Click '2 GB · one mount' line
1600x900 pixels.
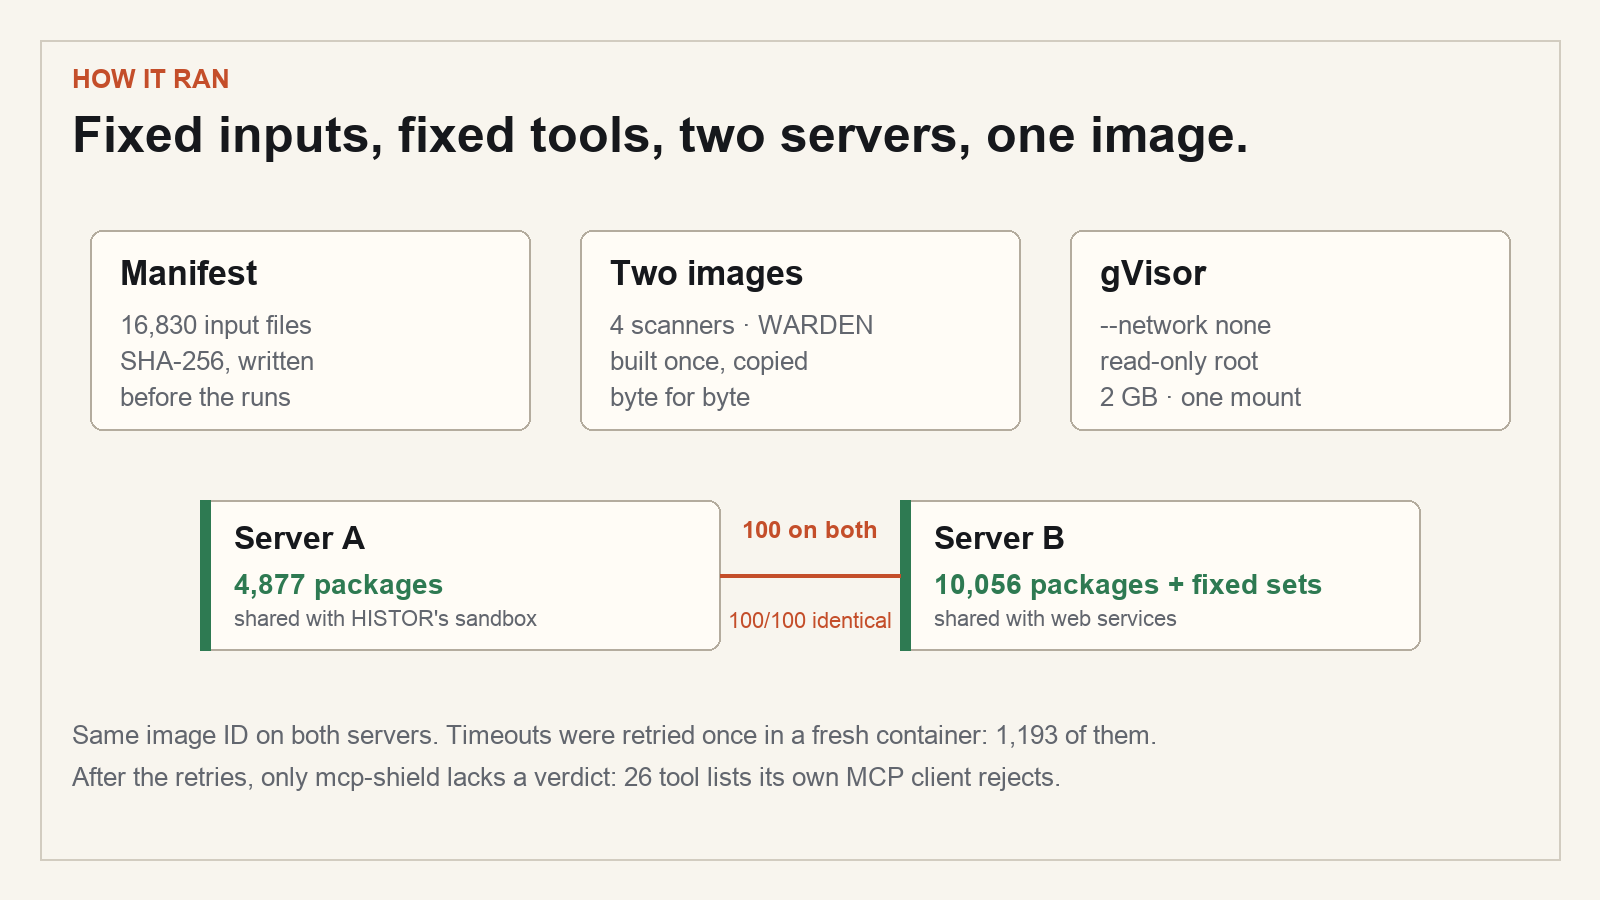coord(1200,397)
